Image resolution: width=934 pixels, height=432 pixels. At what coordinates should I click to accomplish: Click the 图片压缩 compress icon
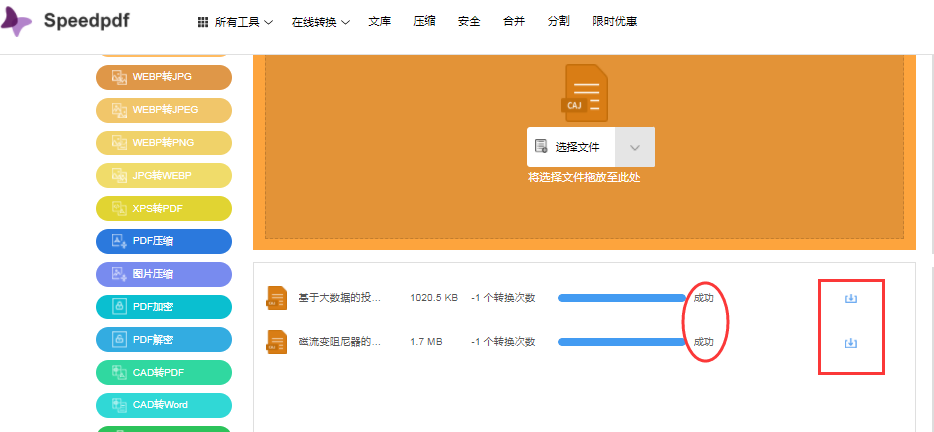click(x=120, y=274)
